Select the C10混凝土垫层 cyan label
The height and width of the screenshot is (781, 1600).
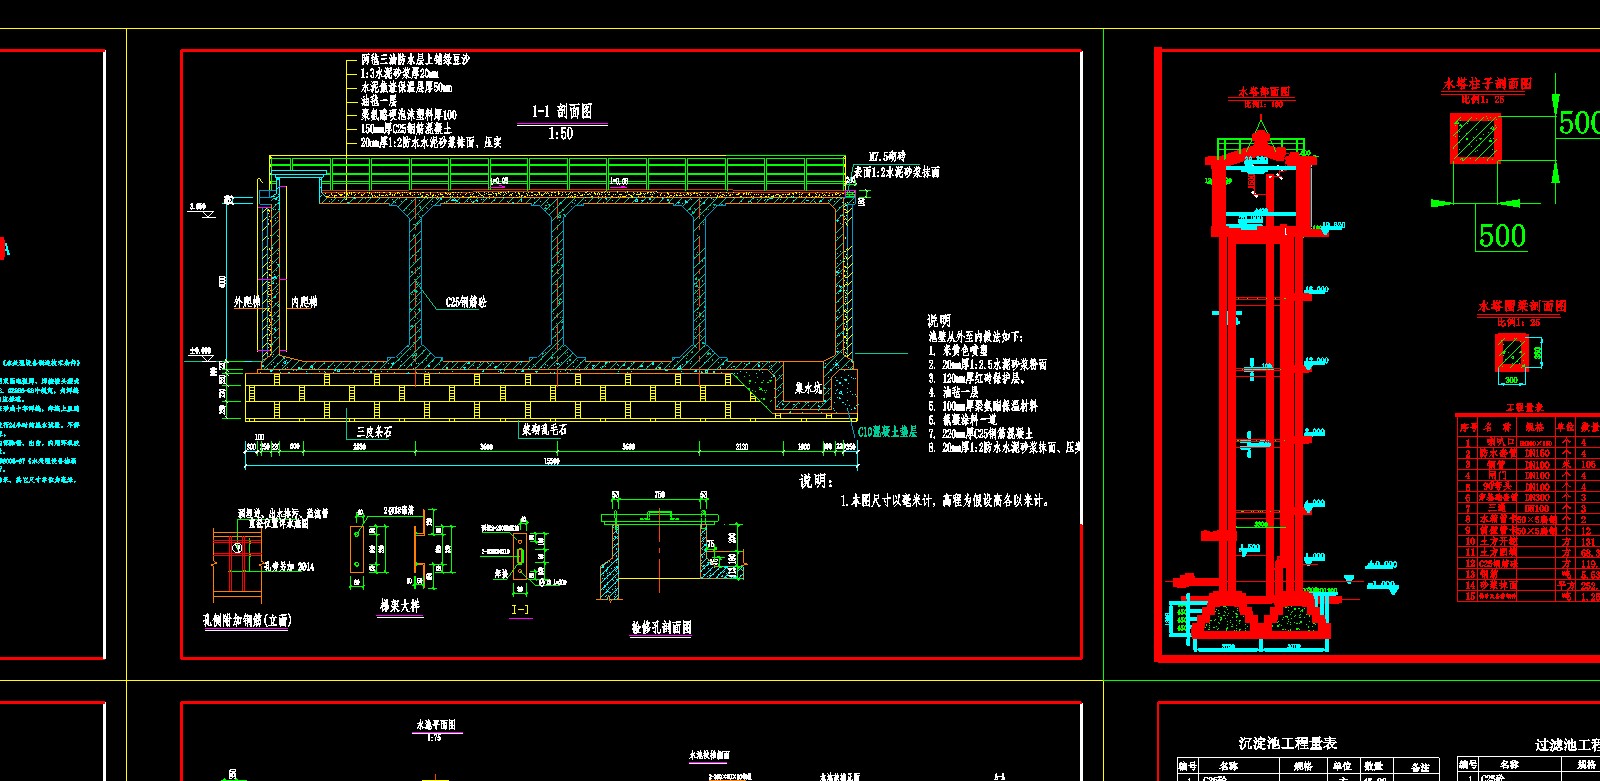pyautogui.click(x=887, y=432)
